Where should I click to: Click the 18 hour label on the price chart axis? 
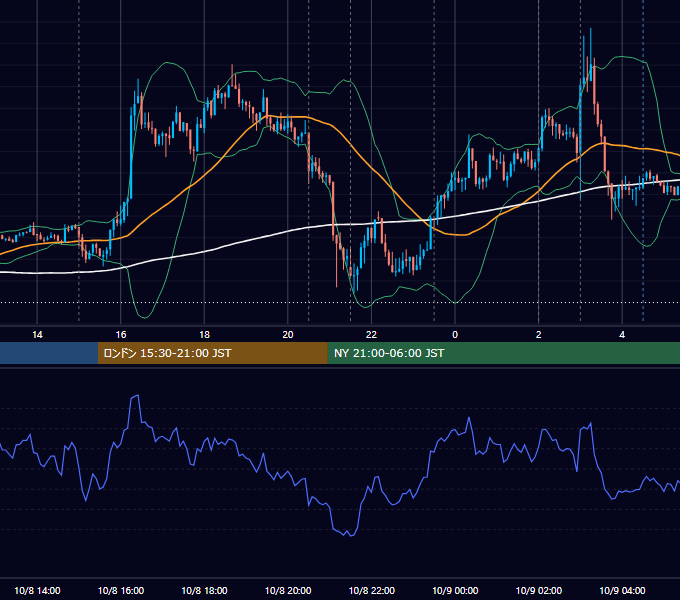coord(204,335)
